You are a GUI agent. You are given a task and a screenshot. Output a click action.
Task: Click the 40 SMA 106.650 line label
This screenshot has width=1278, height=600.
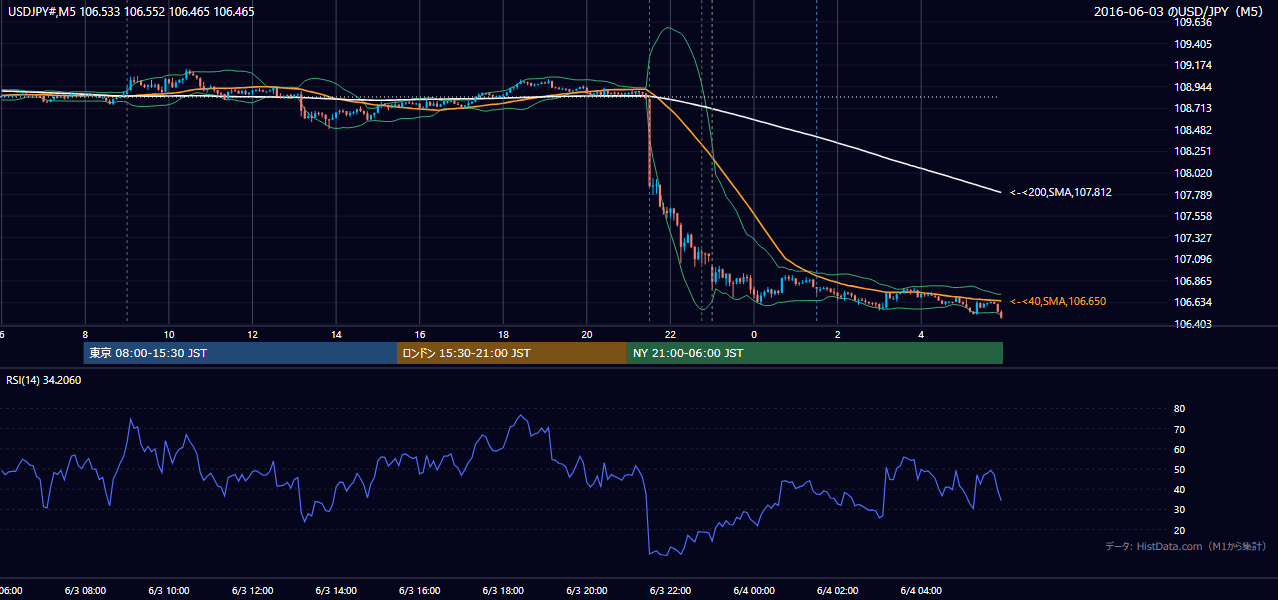click(x=1058, y=301)
